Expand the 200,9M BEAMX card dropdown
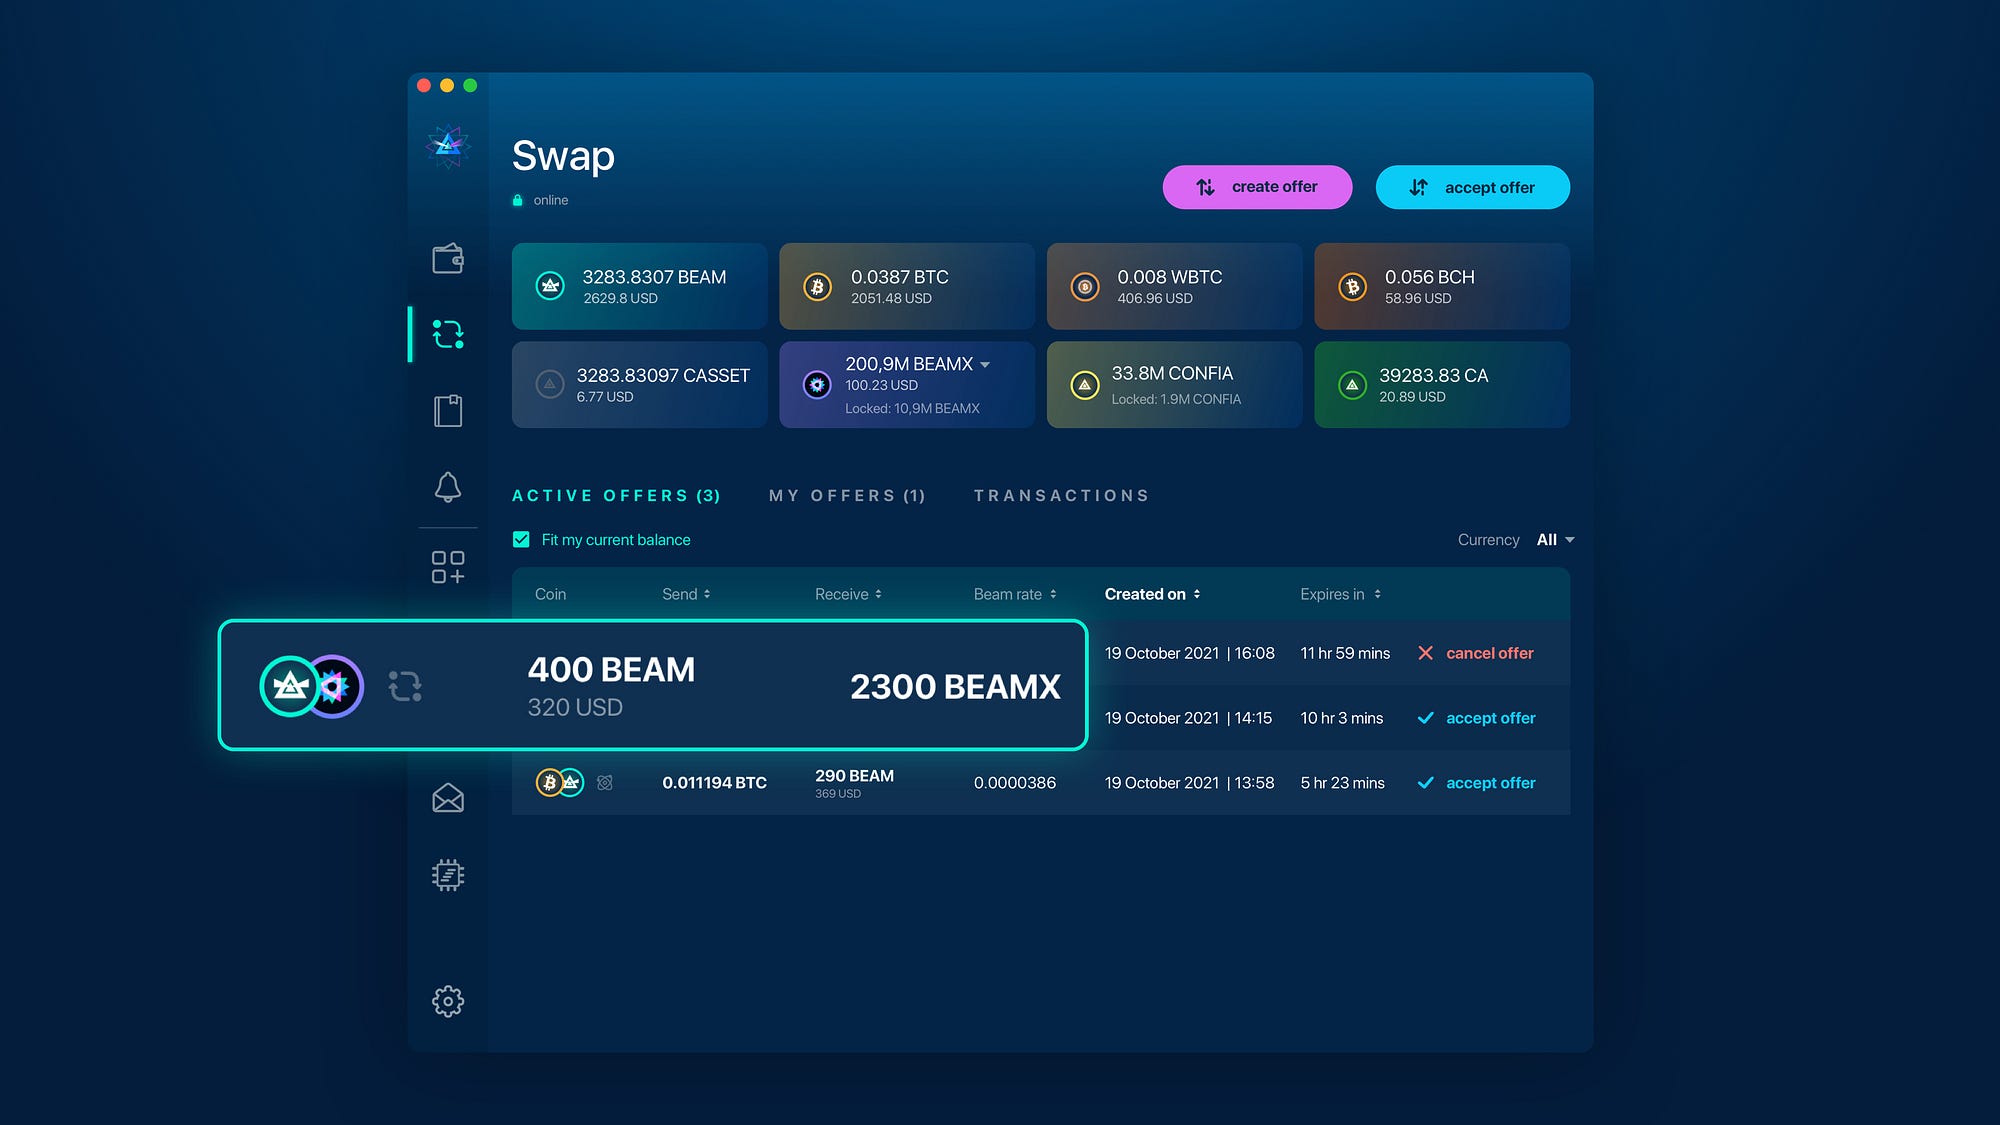The image size is (2000, 1125). (x=985, y=364)
